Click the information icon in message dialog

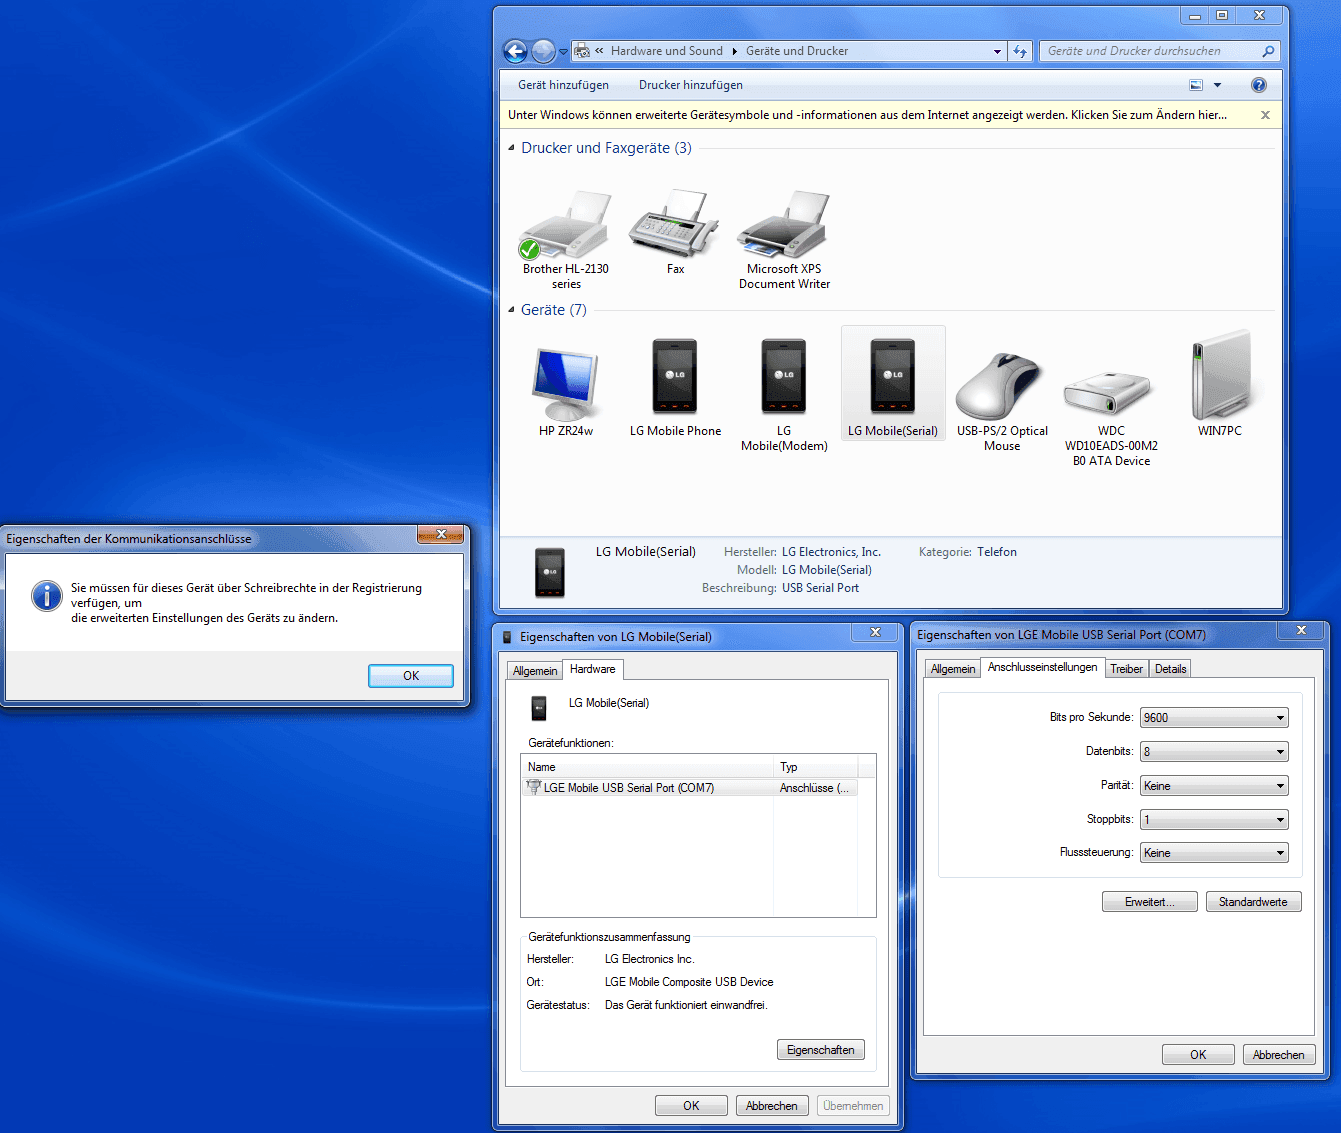(x=47, y=596)
